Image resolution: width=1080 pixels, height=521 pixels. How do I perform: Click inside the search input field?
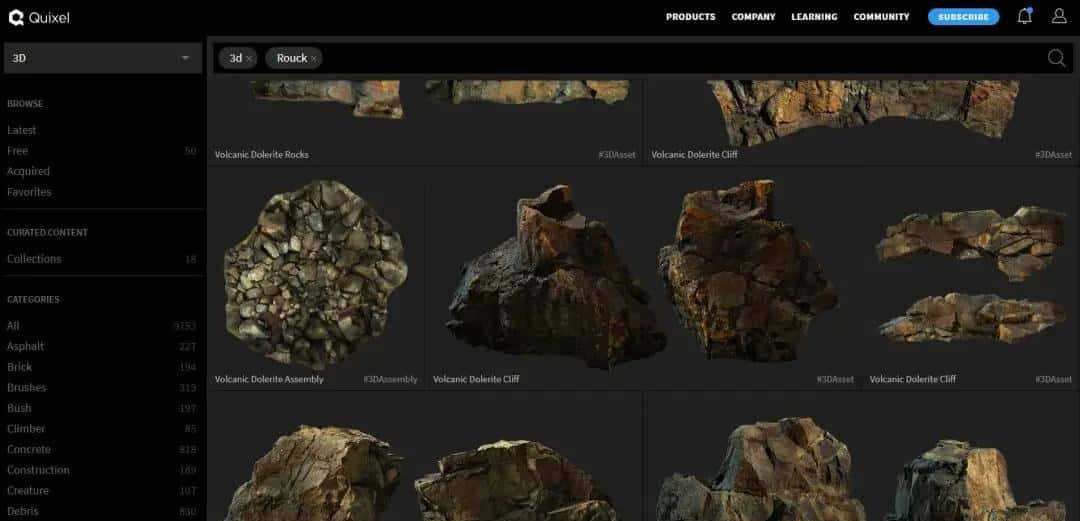pos(680,58)
